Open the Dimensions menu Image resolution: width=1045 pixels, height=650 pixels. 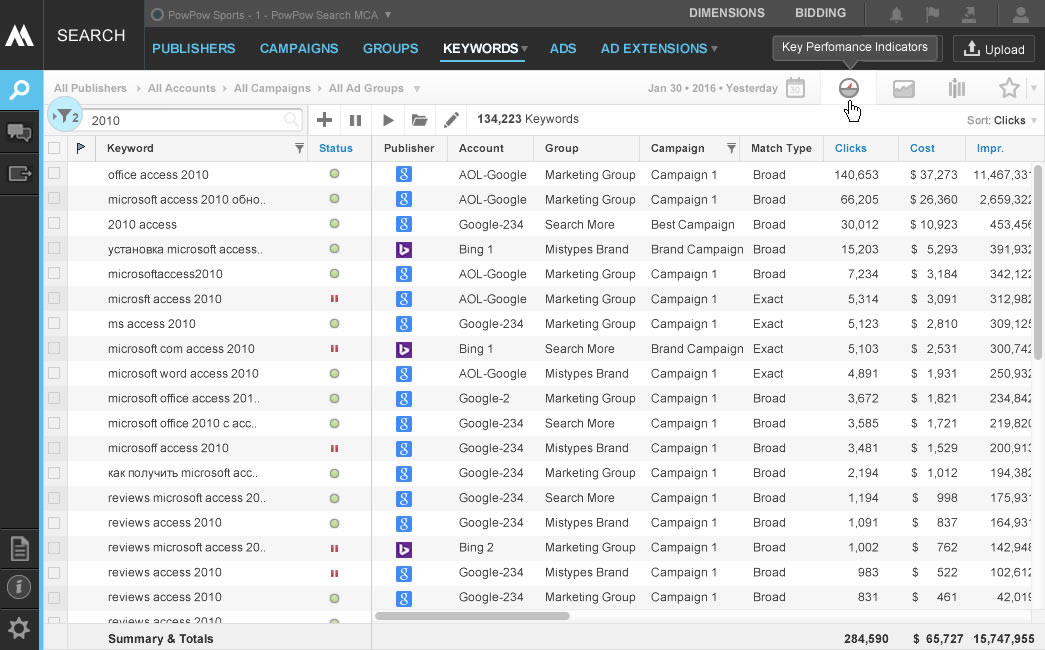[x=726, y=13]
